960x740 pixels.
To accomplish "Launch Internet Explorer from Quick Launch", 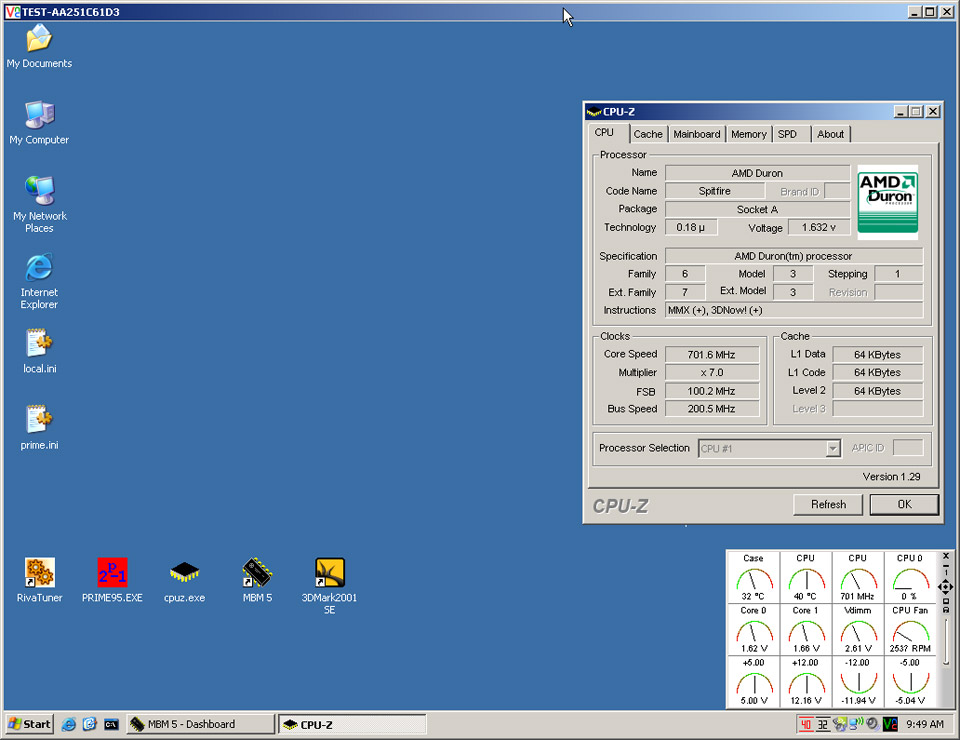I will coord(69,725).
